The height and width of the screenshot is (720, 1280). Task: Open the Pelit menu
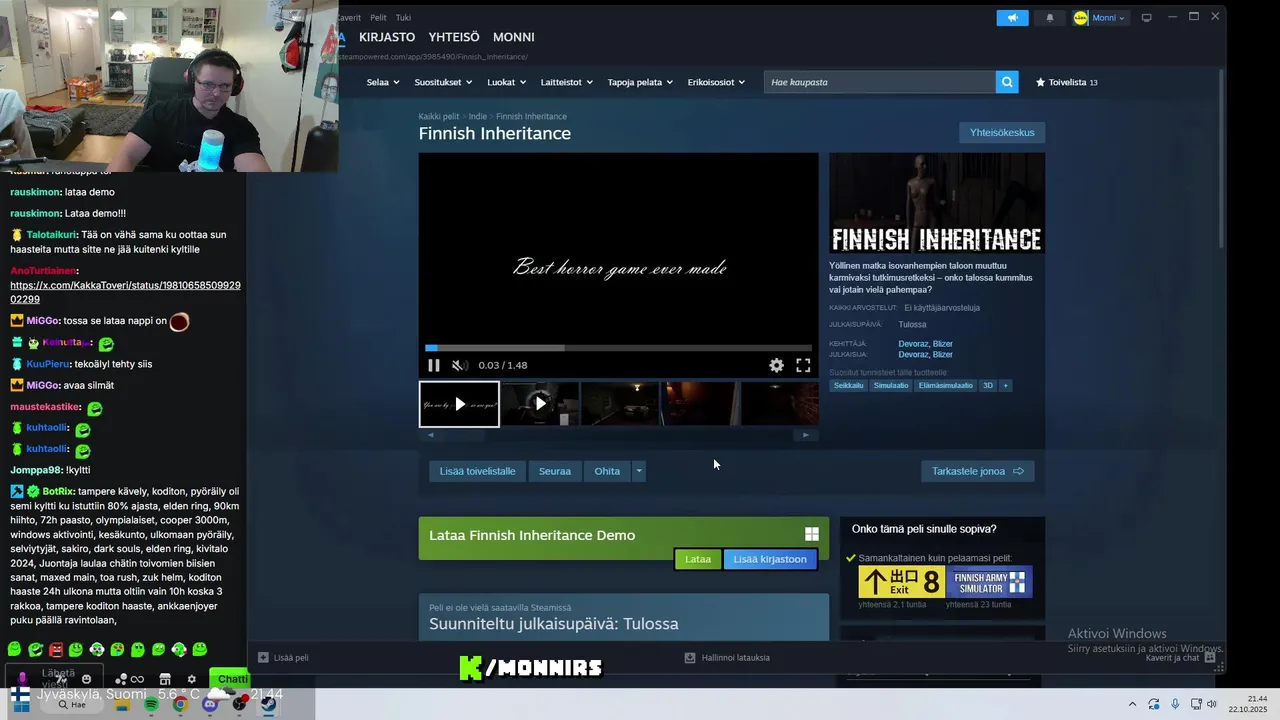click(x=378, y=18)
